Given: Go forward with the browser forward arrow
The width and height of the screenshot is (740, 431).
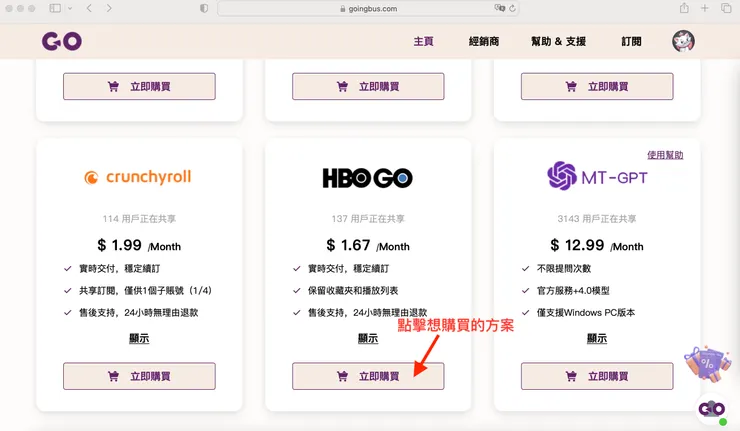Looking at the screenshot, I should 109,8.
